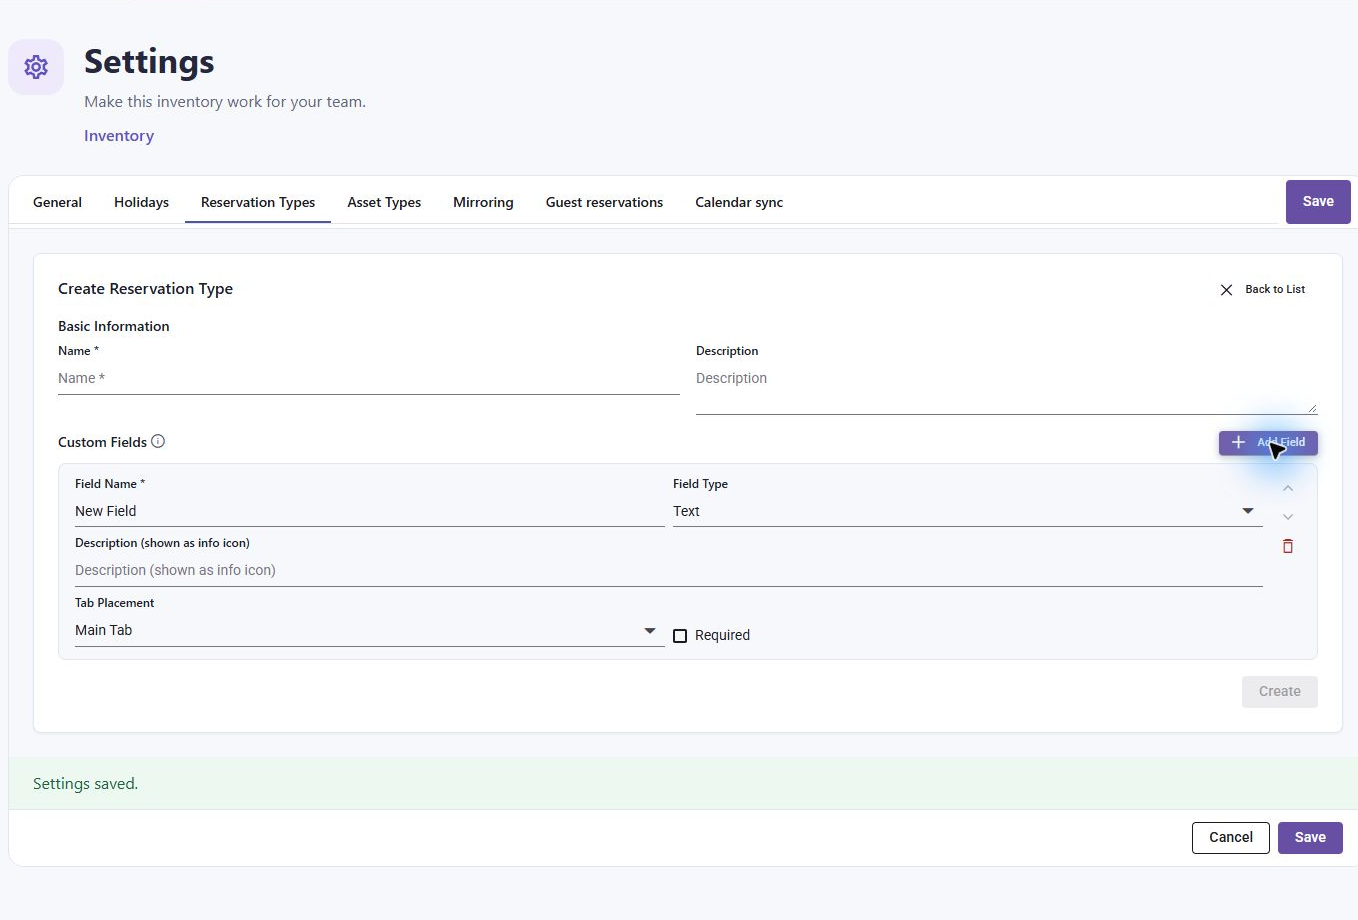Focus the Name input field
The image size is (1358, 920).
pyautogui.click(x=369, y=379)
